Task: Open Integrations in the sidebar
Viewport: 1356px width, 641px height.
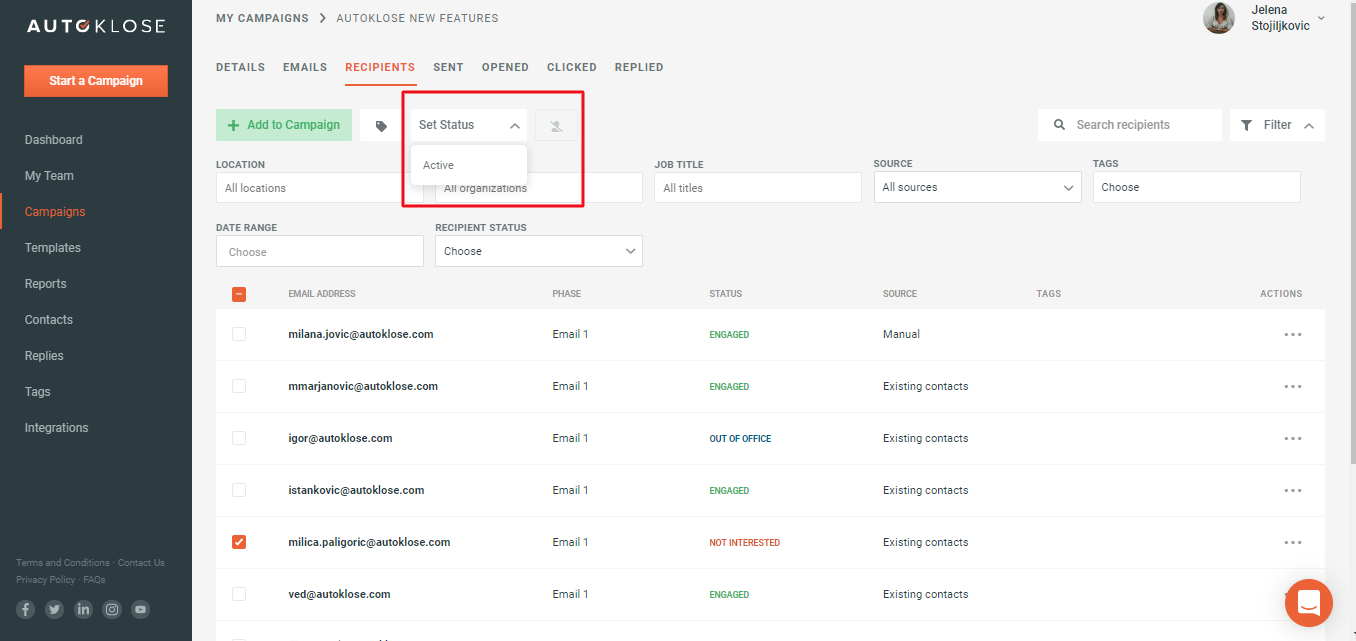Action: pos(57,428)
